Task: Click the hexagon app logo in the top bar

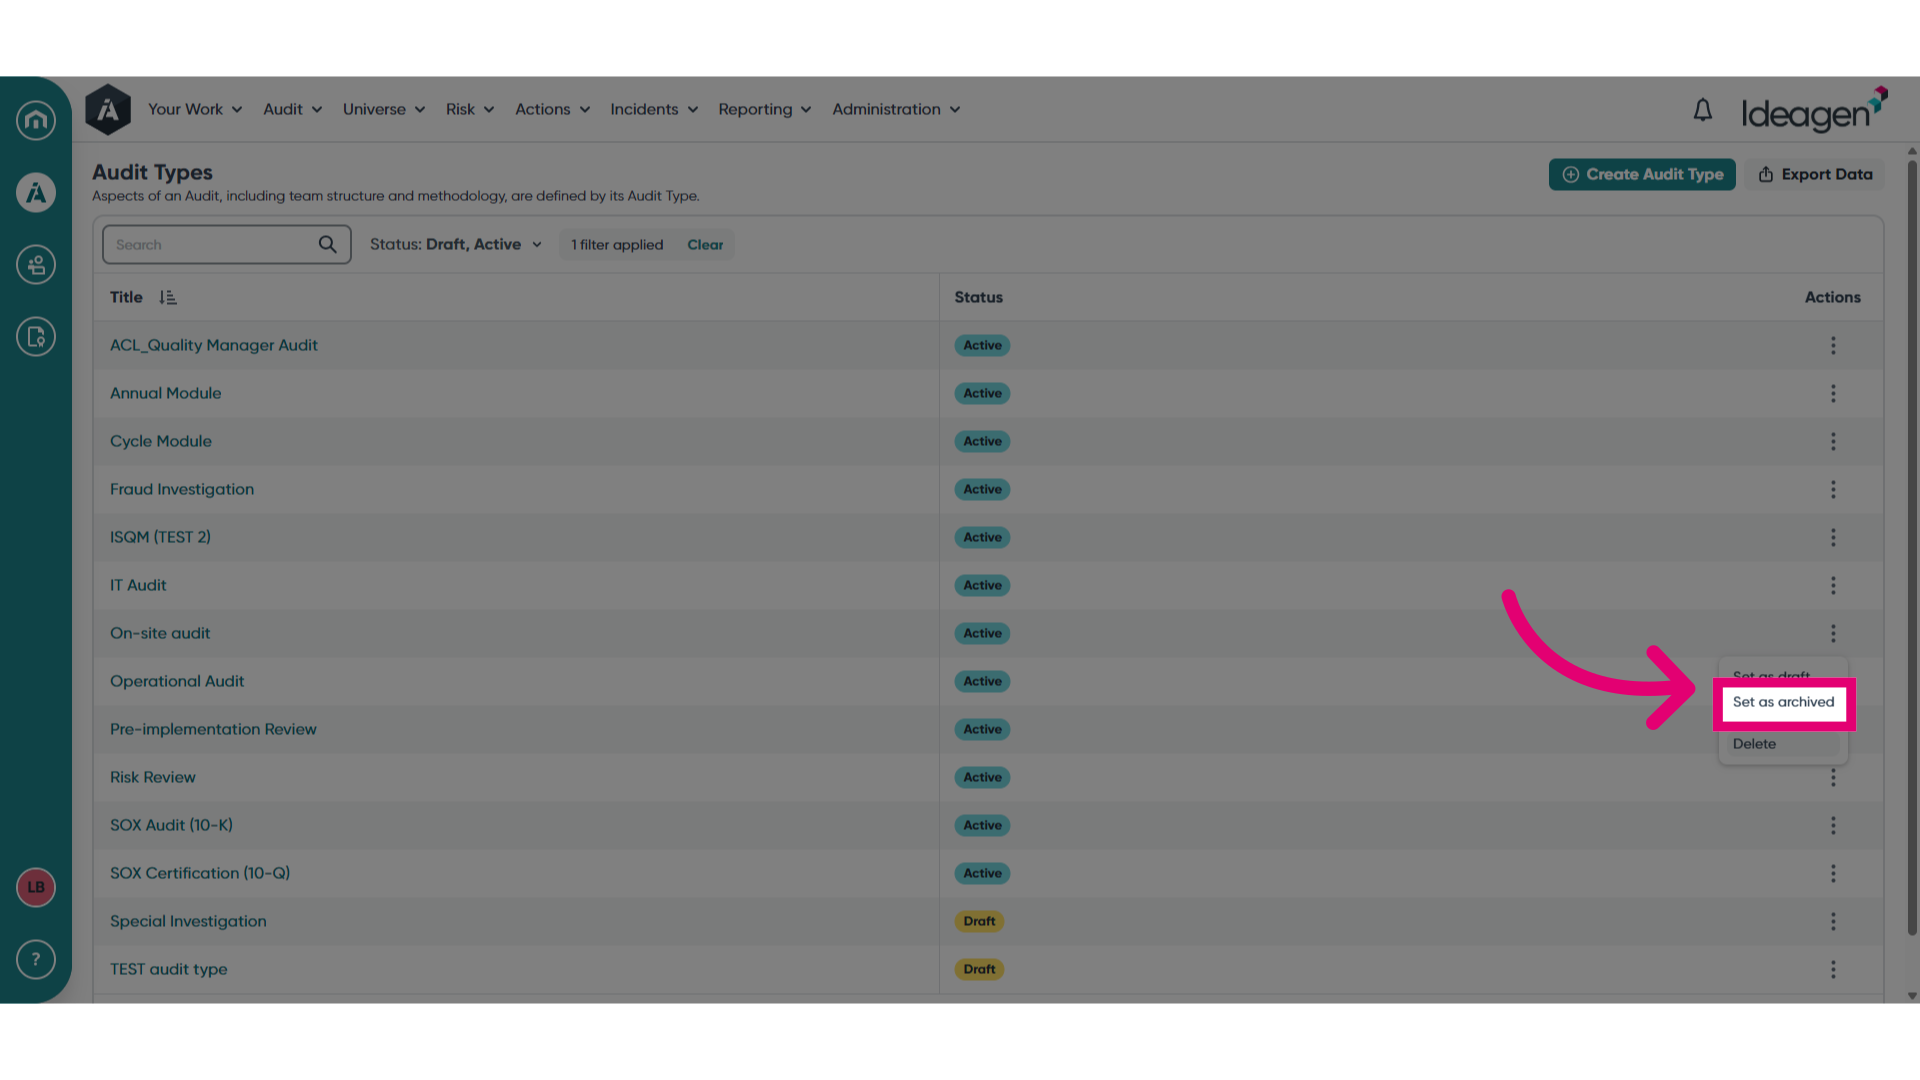Action: tap(108, 110)
